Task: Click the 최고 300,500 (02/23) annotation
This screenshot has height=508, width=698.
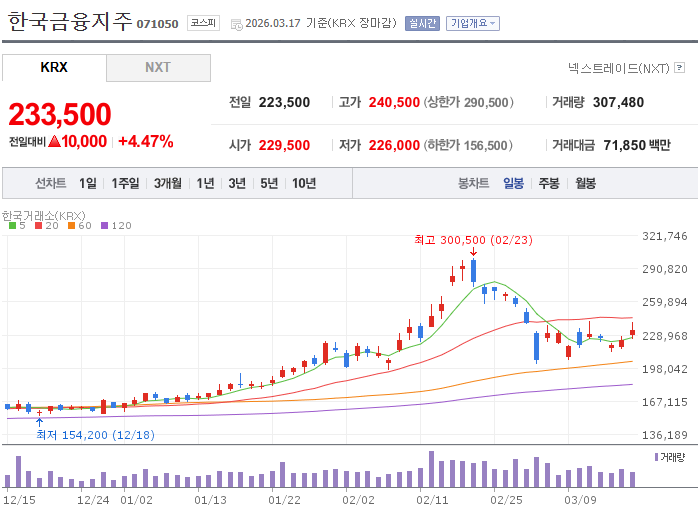Action: [473, 240]
